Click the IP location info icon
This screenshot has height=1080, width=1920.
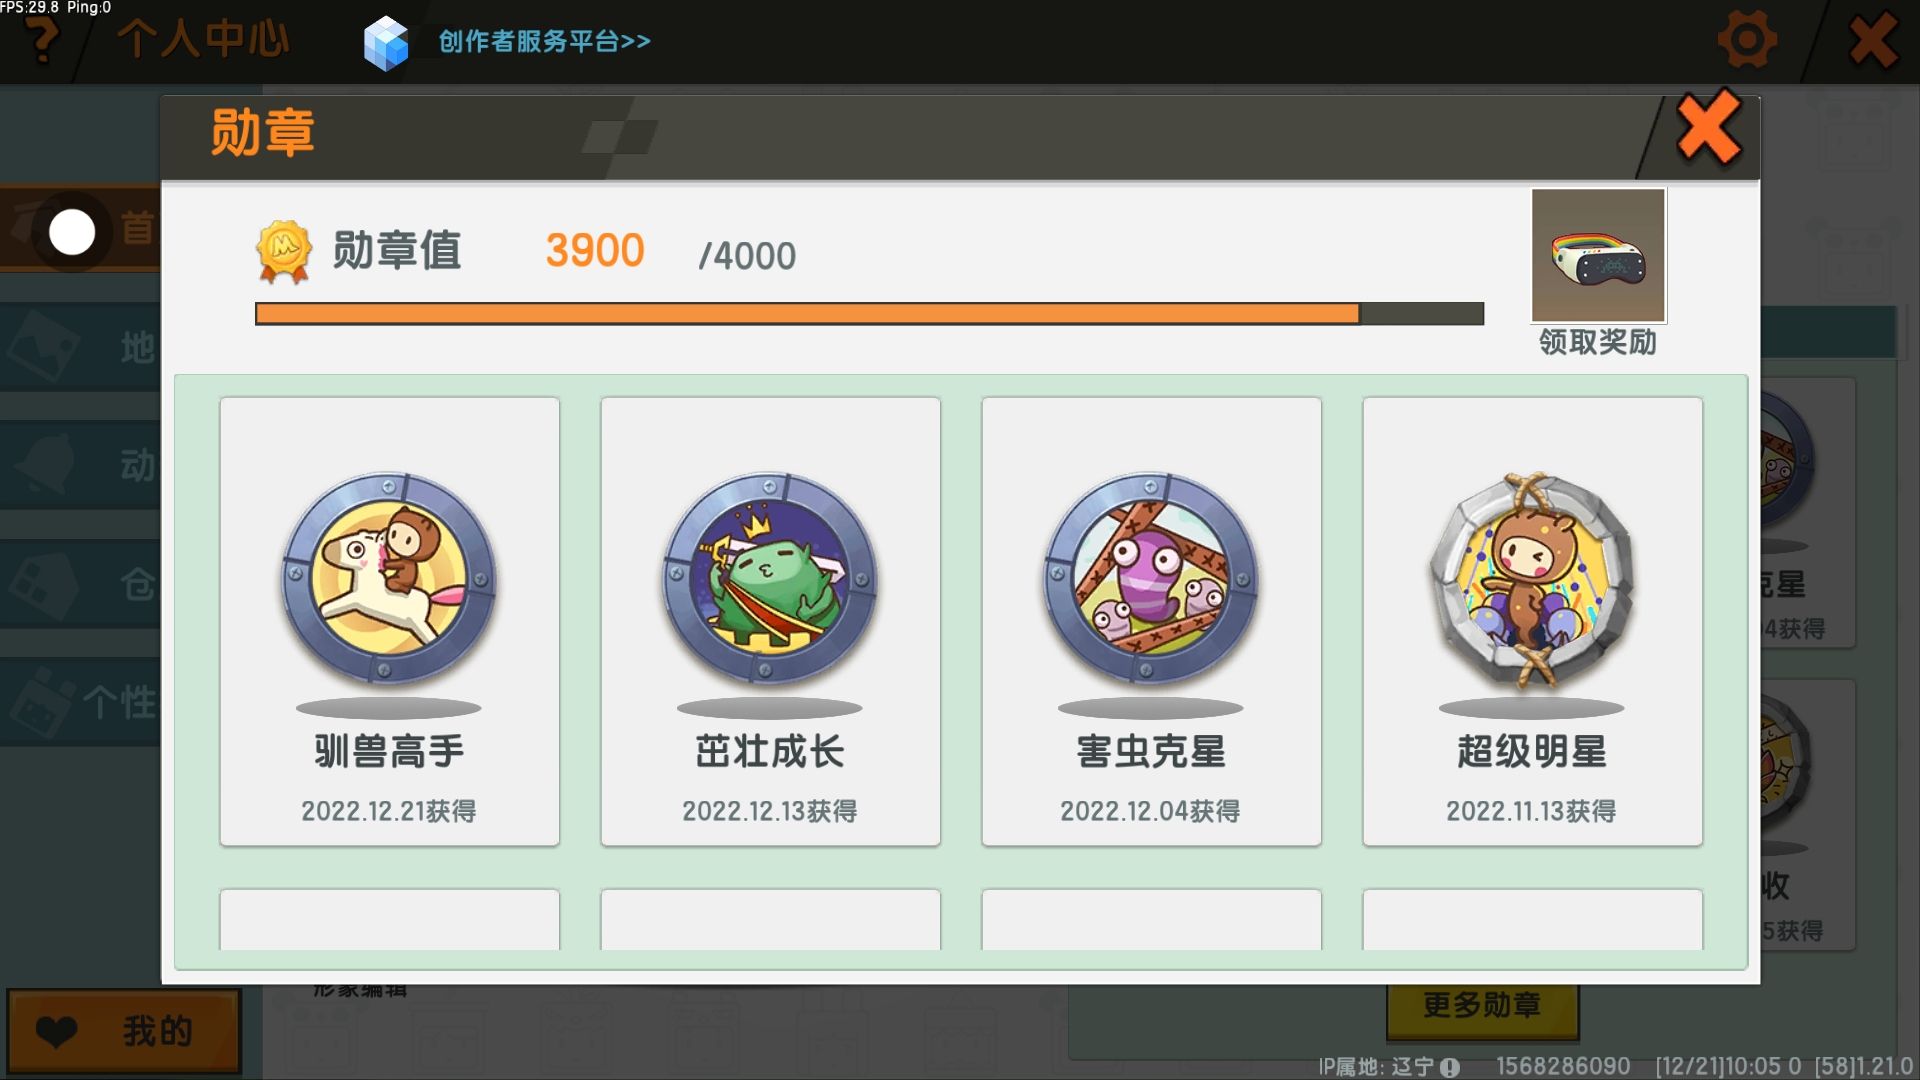click(1450, 1067)
